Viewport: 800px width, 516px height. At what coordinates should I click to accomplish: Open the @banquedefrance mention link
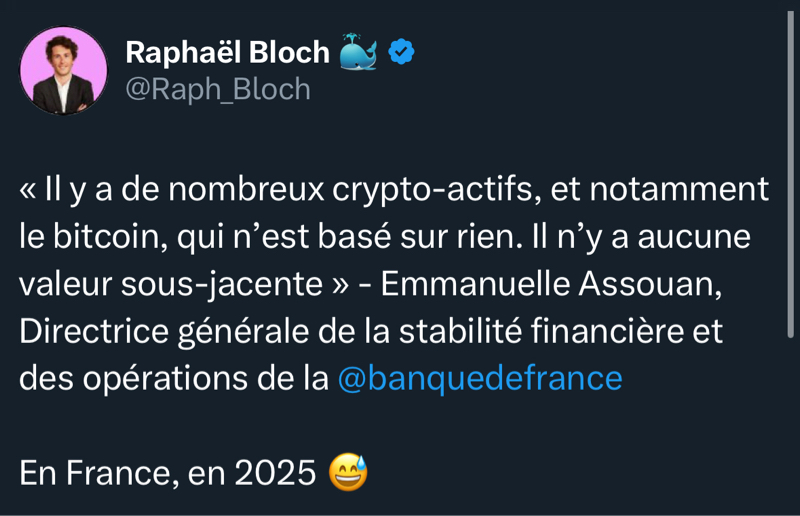(x=480, y=379)
